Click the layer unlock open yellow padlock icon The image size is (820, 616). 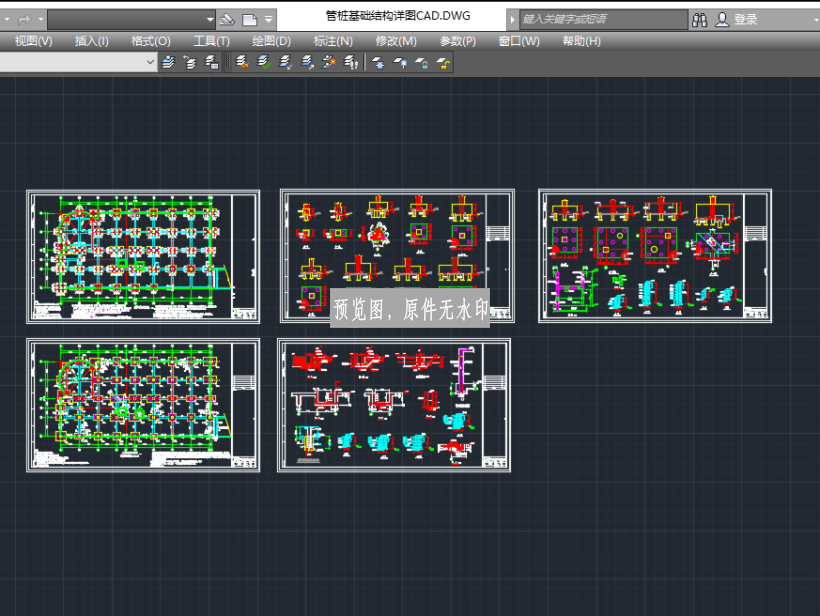tap(443, 63)
